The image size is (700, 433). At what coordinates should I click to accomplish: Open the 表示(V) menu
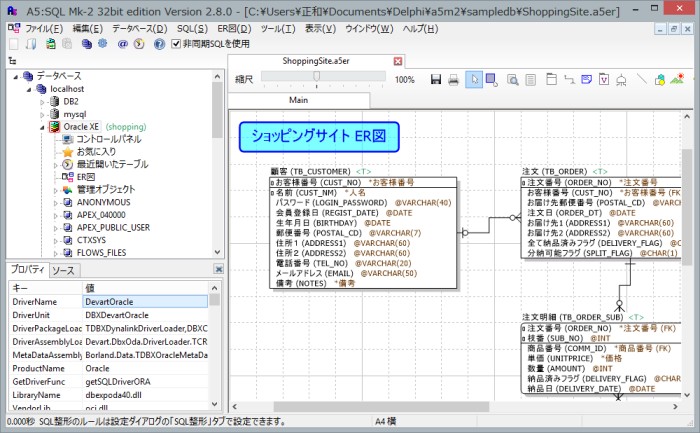(320, 29)
